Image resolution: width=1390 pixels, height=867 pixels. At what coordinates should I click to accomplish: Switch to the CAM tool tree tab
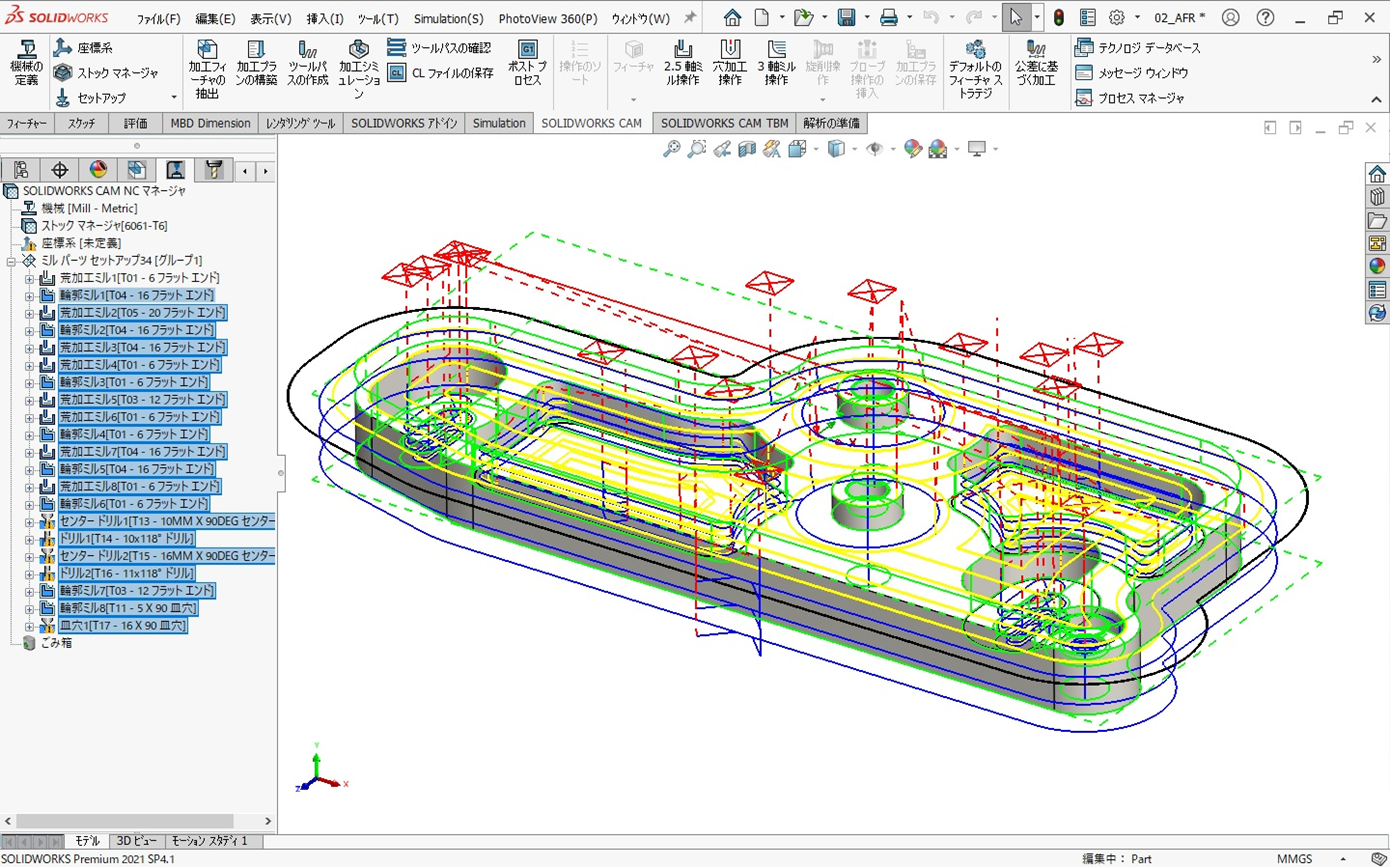(x=213, y=169)
